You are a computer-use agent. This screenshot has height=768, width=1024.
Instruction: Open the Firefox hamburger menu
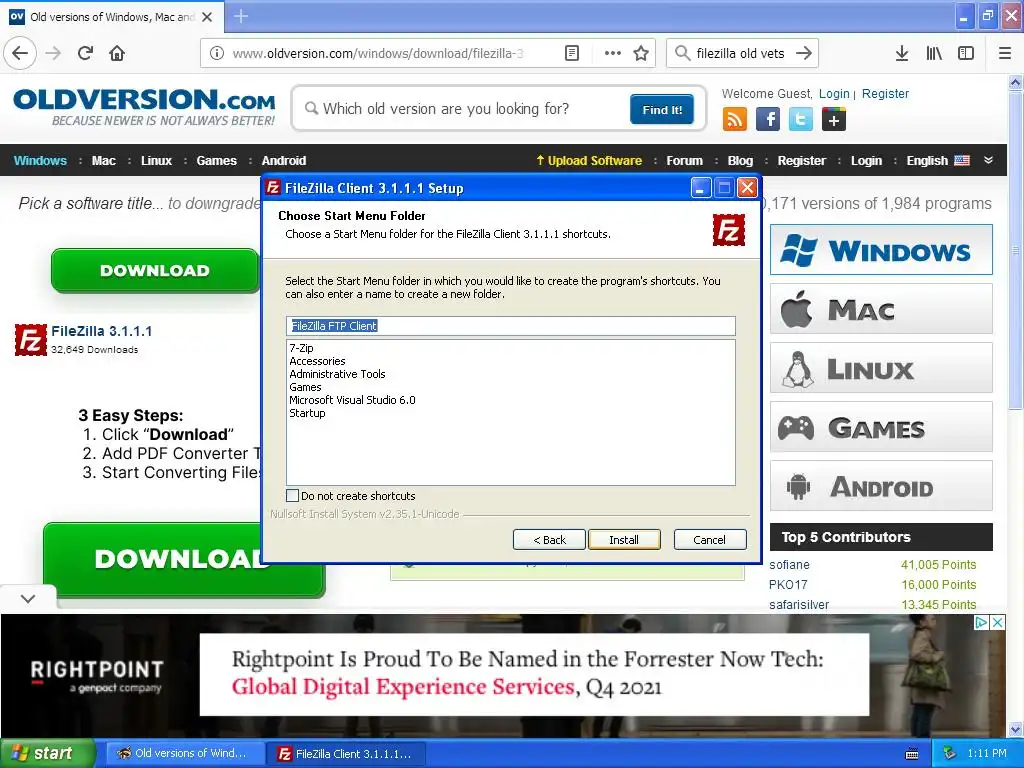pos(1005,54)
